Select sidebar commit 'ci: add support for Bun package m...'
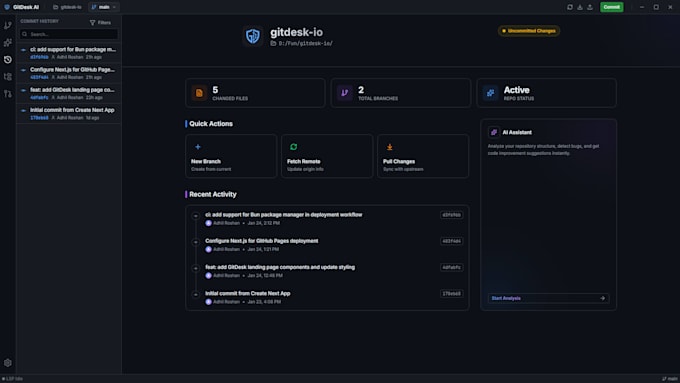680x383 pixels. coord(69,53)
